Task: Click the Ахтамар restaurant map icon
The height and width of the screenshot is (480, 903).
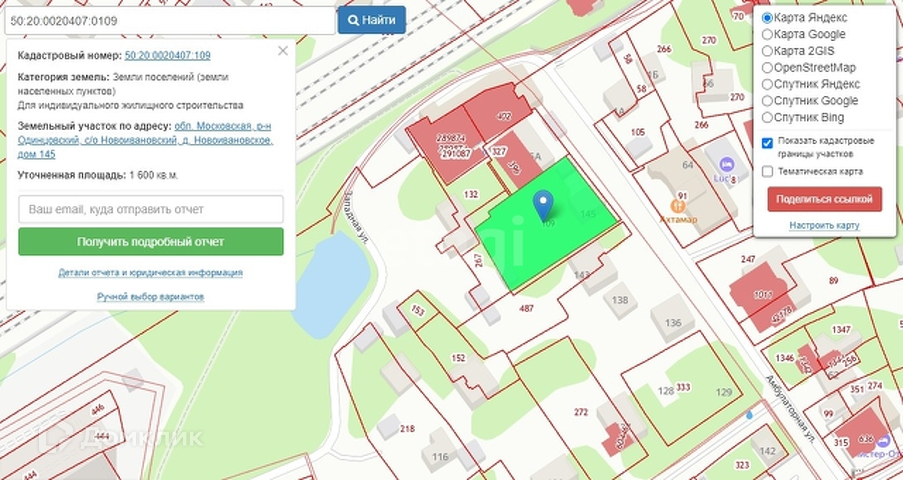Action: (678, 206)
